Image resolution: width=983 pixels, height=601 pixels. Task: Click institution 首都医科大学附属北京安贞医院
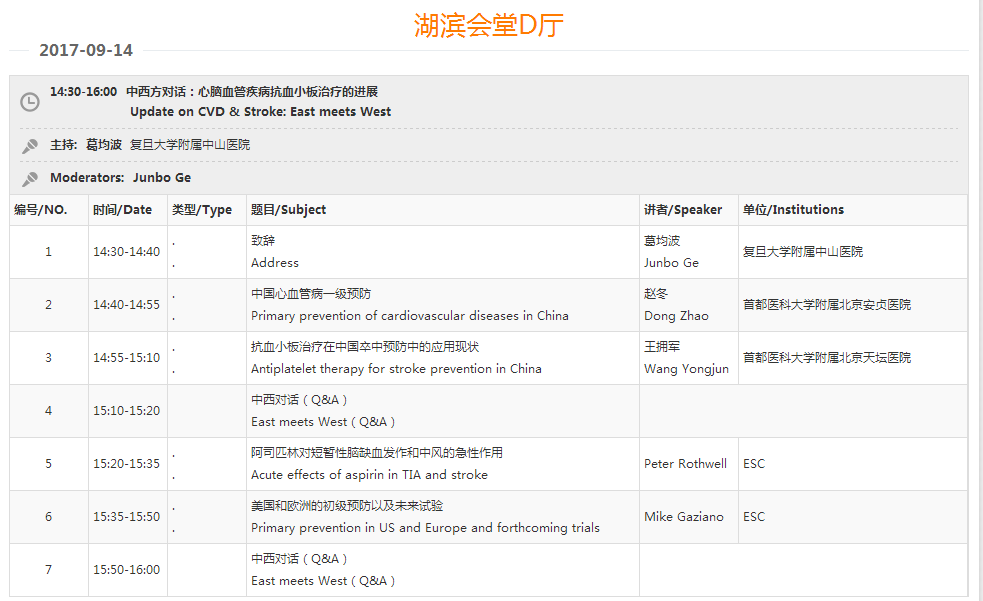pyautogui.click(x=827, y=305)
